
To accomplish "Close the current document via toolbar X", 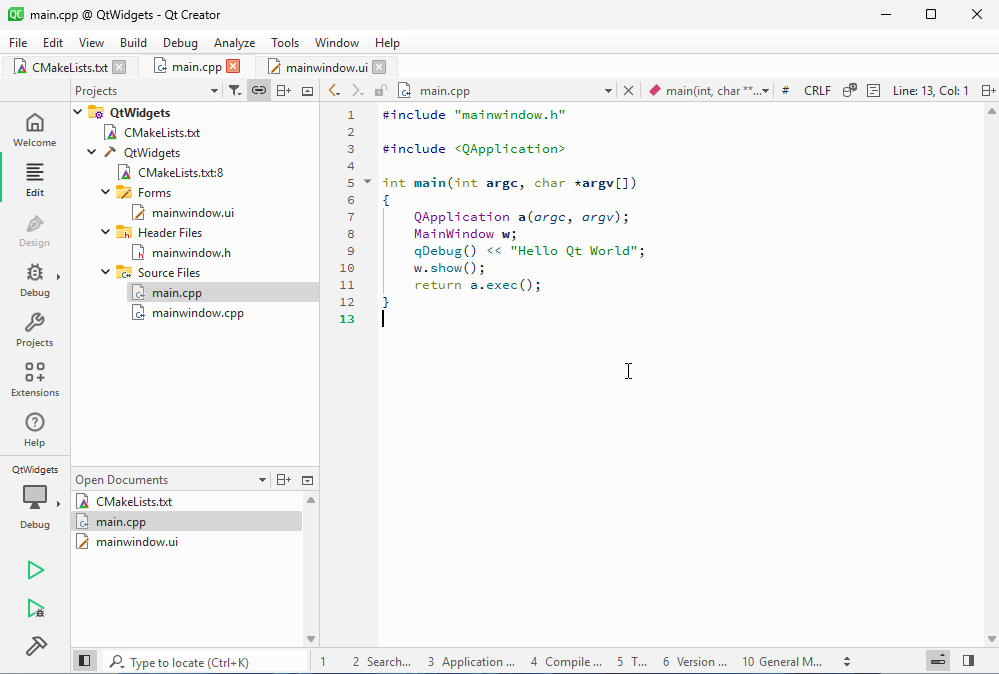I will click(628, 90).
